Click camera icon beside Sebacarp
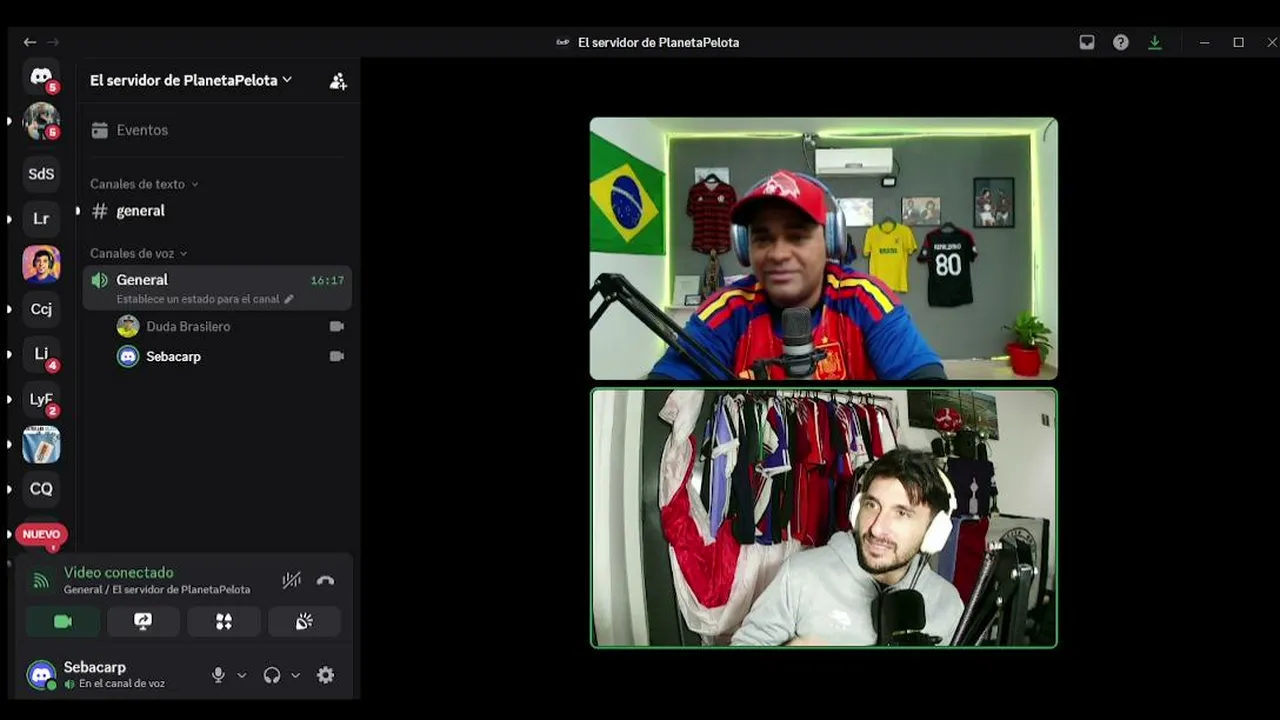The height and width of the screenshot is (720, 1280). [x=337, y=356]
